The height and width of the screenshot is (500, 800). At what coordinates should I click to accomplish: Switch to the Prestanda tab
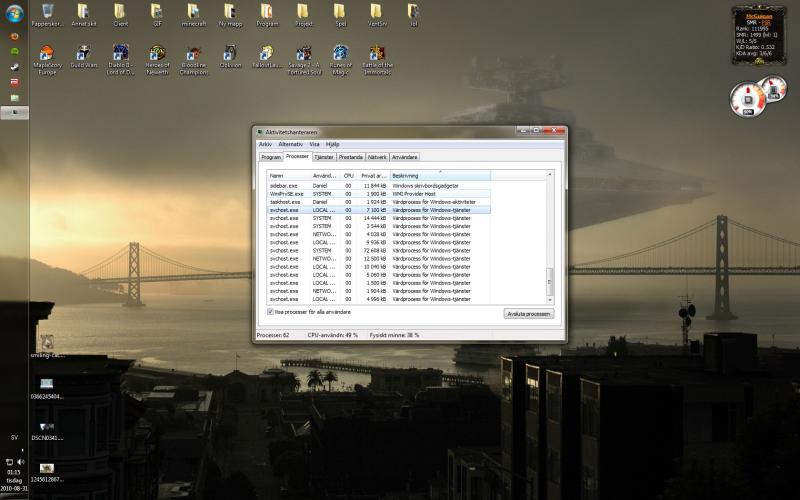click(x=350, y=157)
